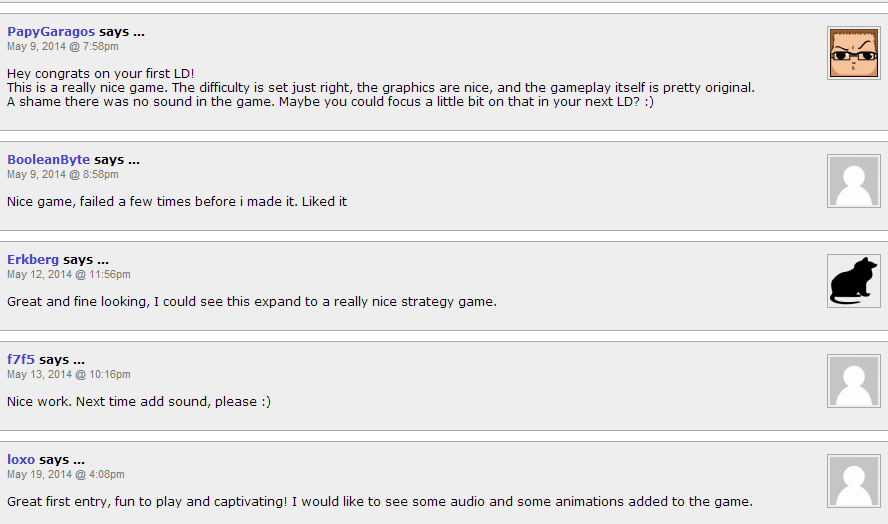Click Erkberg's black cat avatar
Viewport: 888px width, 524px height.
[x=853, y=281]
